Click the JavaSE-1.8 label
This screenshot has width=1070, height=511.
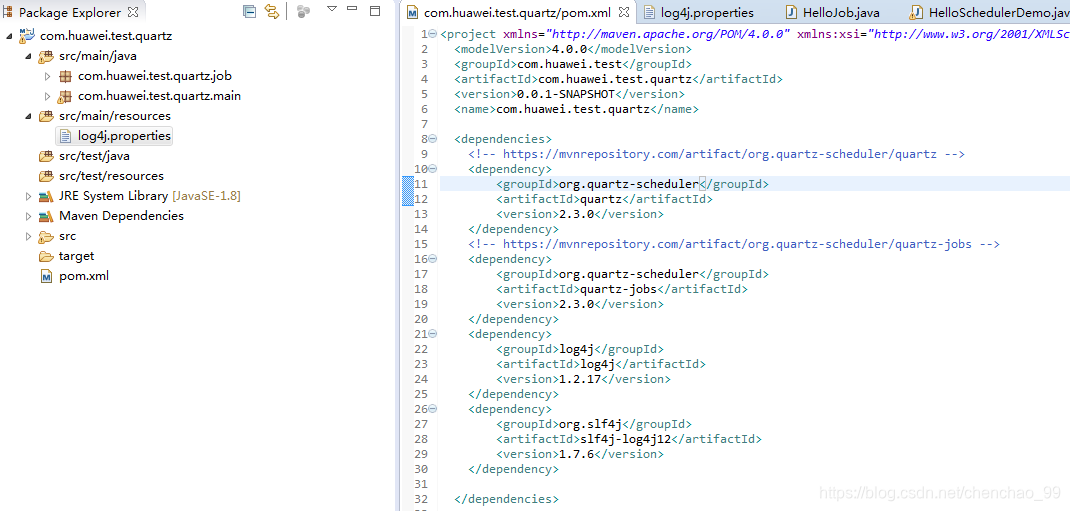206,196
